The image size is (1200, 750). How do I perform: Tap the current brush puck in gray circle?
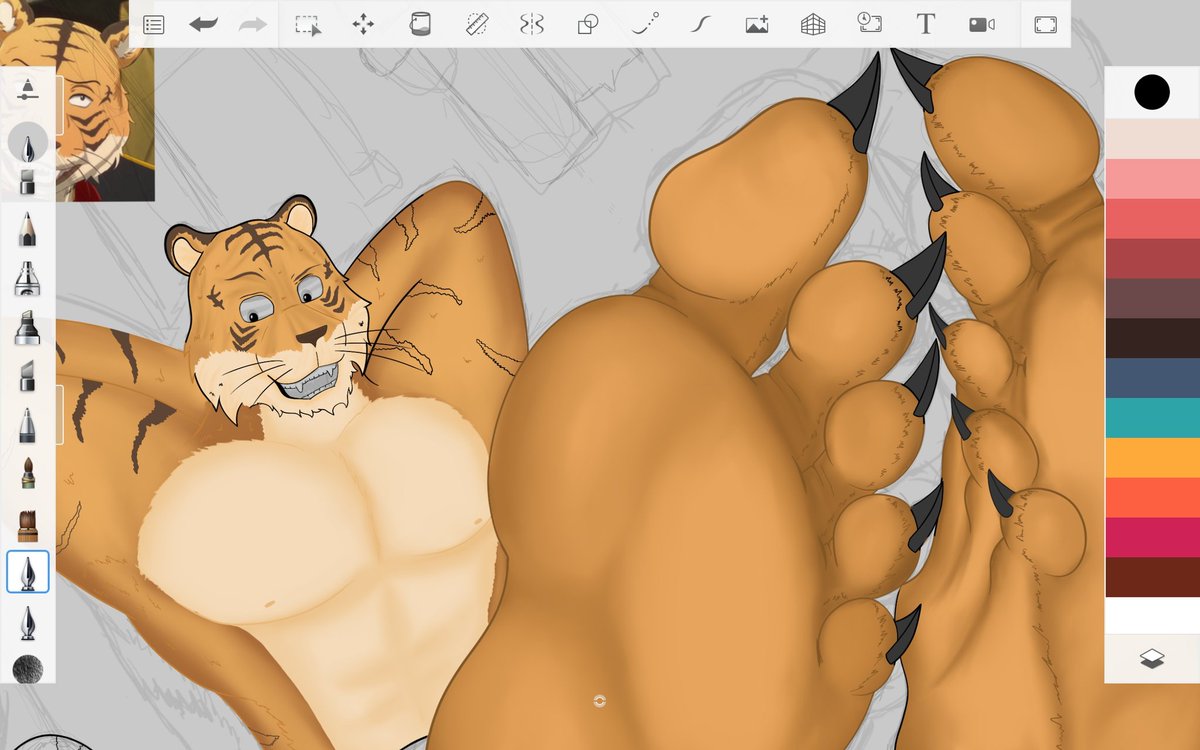(28, 144)
